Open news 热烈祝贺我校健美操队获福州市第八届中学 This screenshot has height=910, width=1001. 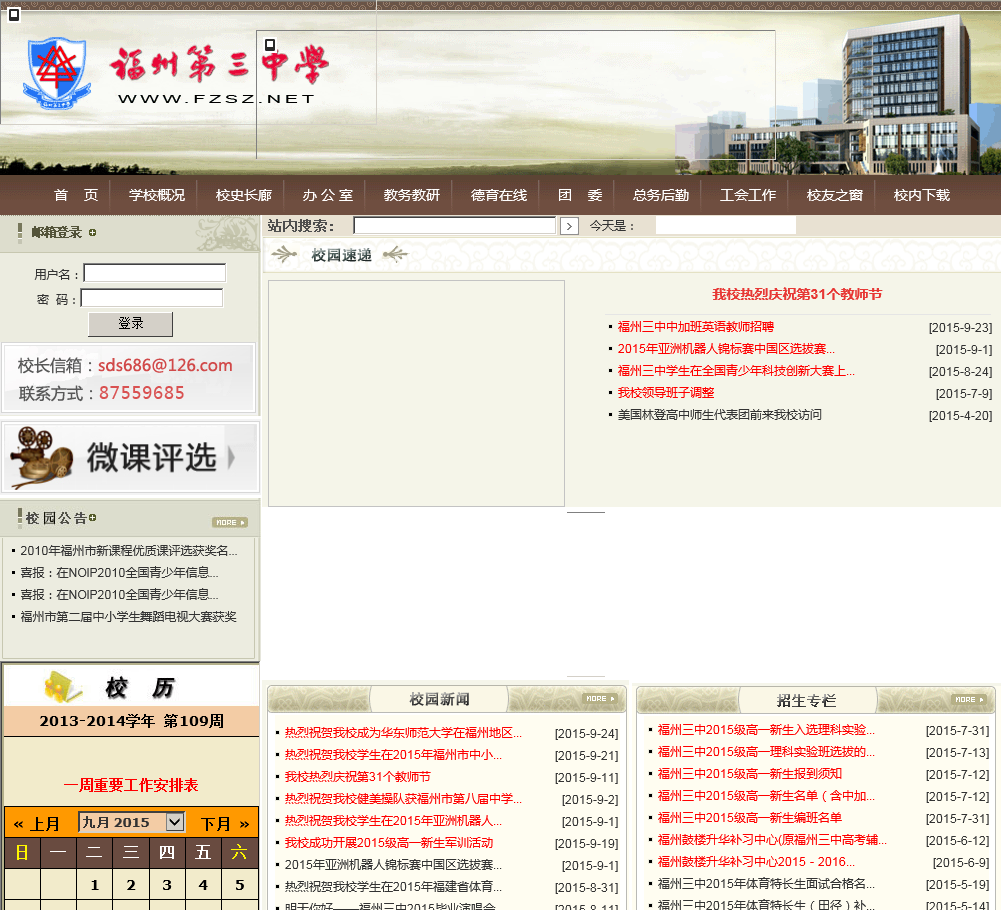[403, 799]
